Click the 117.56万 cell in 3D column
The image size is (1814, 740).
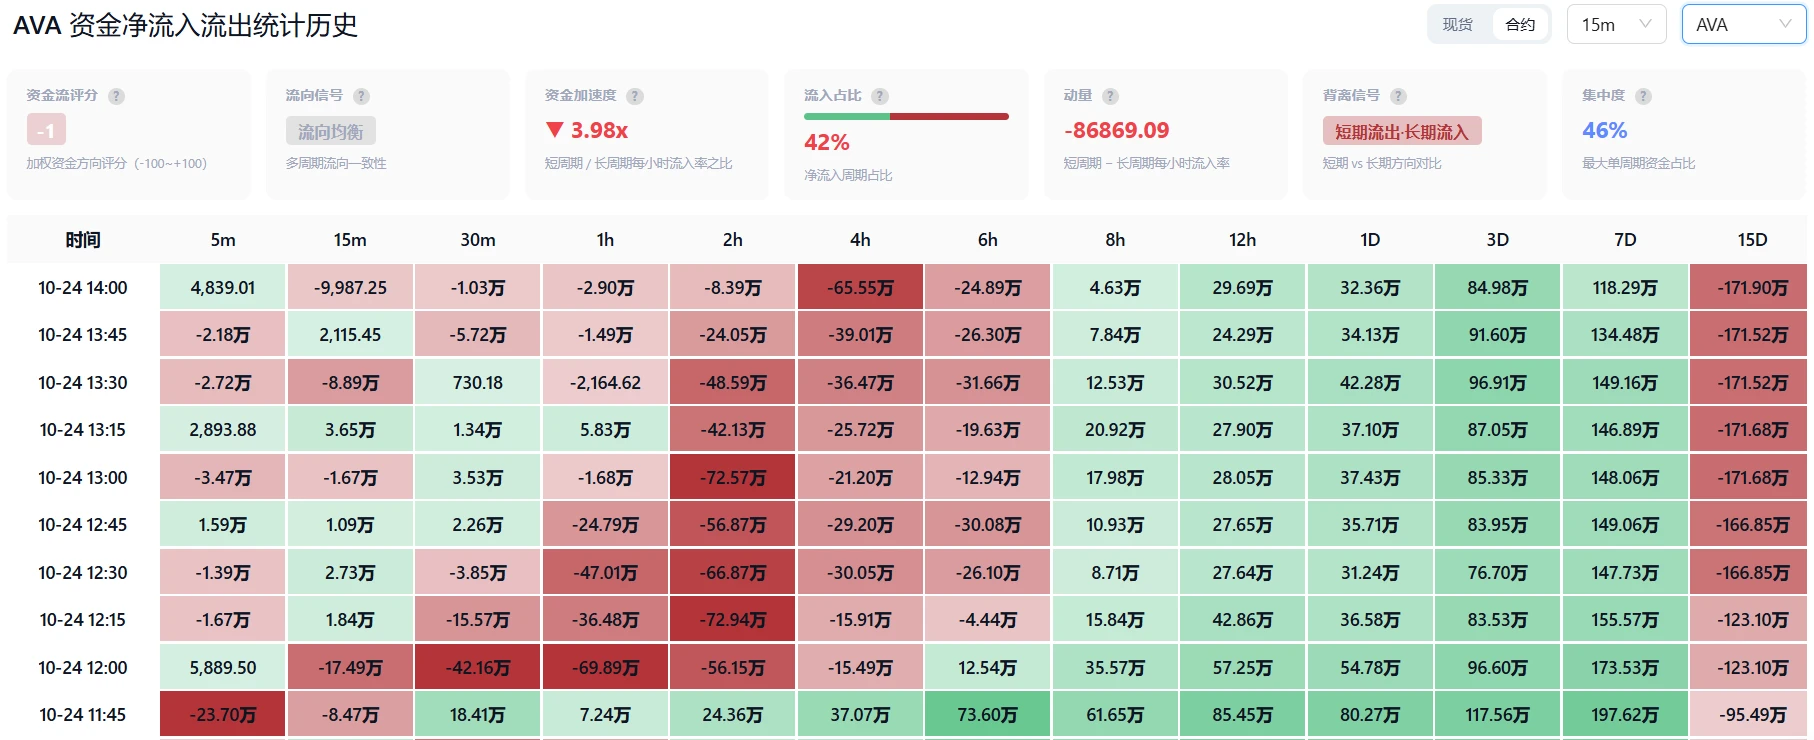pos(1498,715)
